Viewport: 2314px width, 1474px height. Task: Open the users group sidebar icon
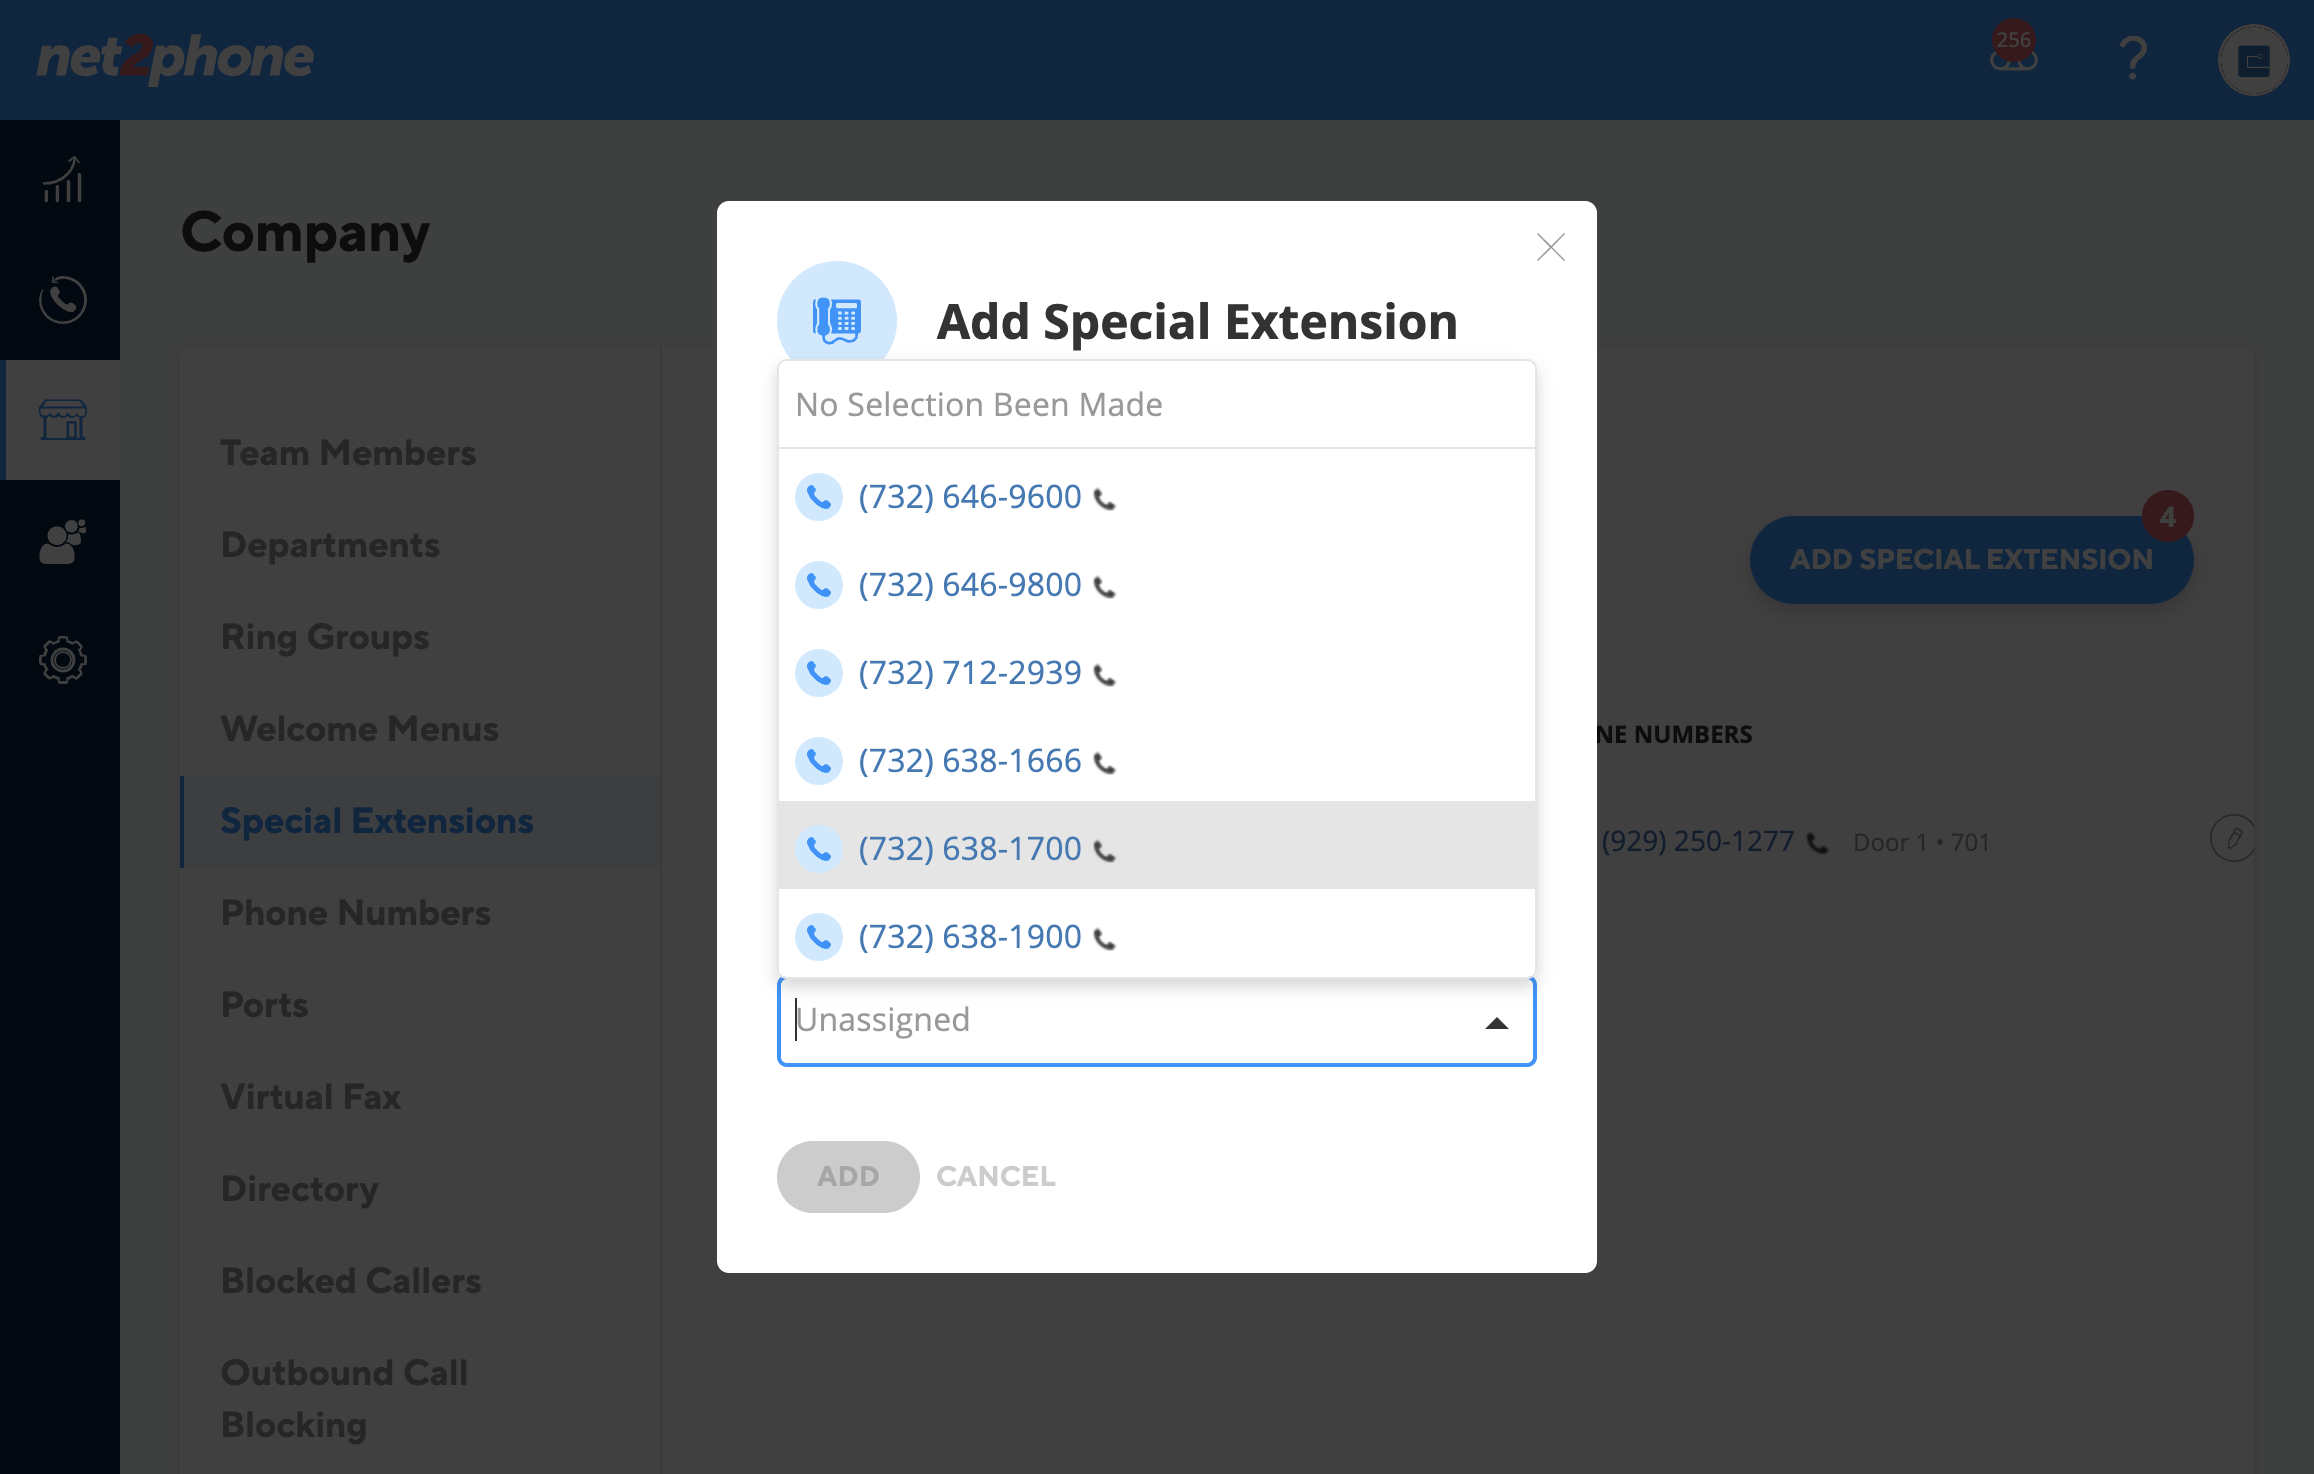click(62, 541)
